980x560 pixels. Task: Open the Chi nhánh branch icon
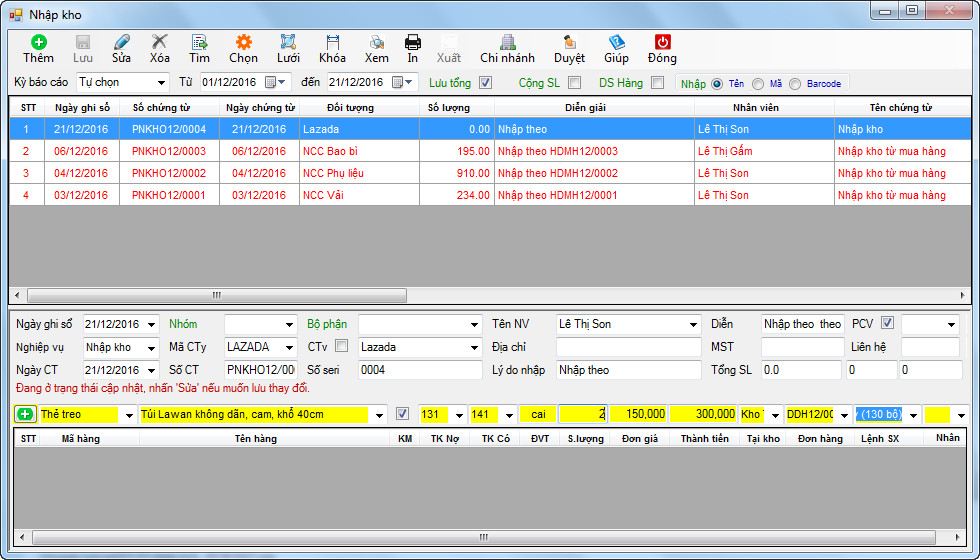coord(507,42)
